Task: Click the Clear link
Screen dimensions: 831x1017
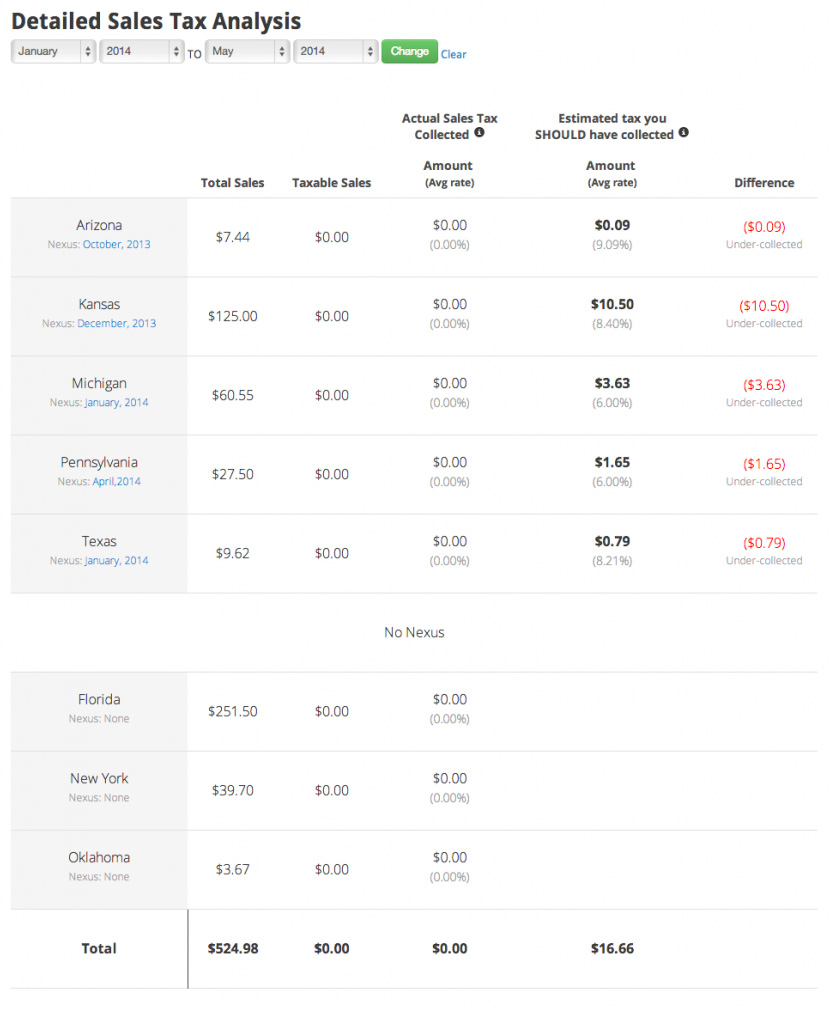Action: (453, 54)
